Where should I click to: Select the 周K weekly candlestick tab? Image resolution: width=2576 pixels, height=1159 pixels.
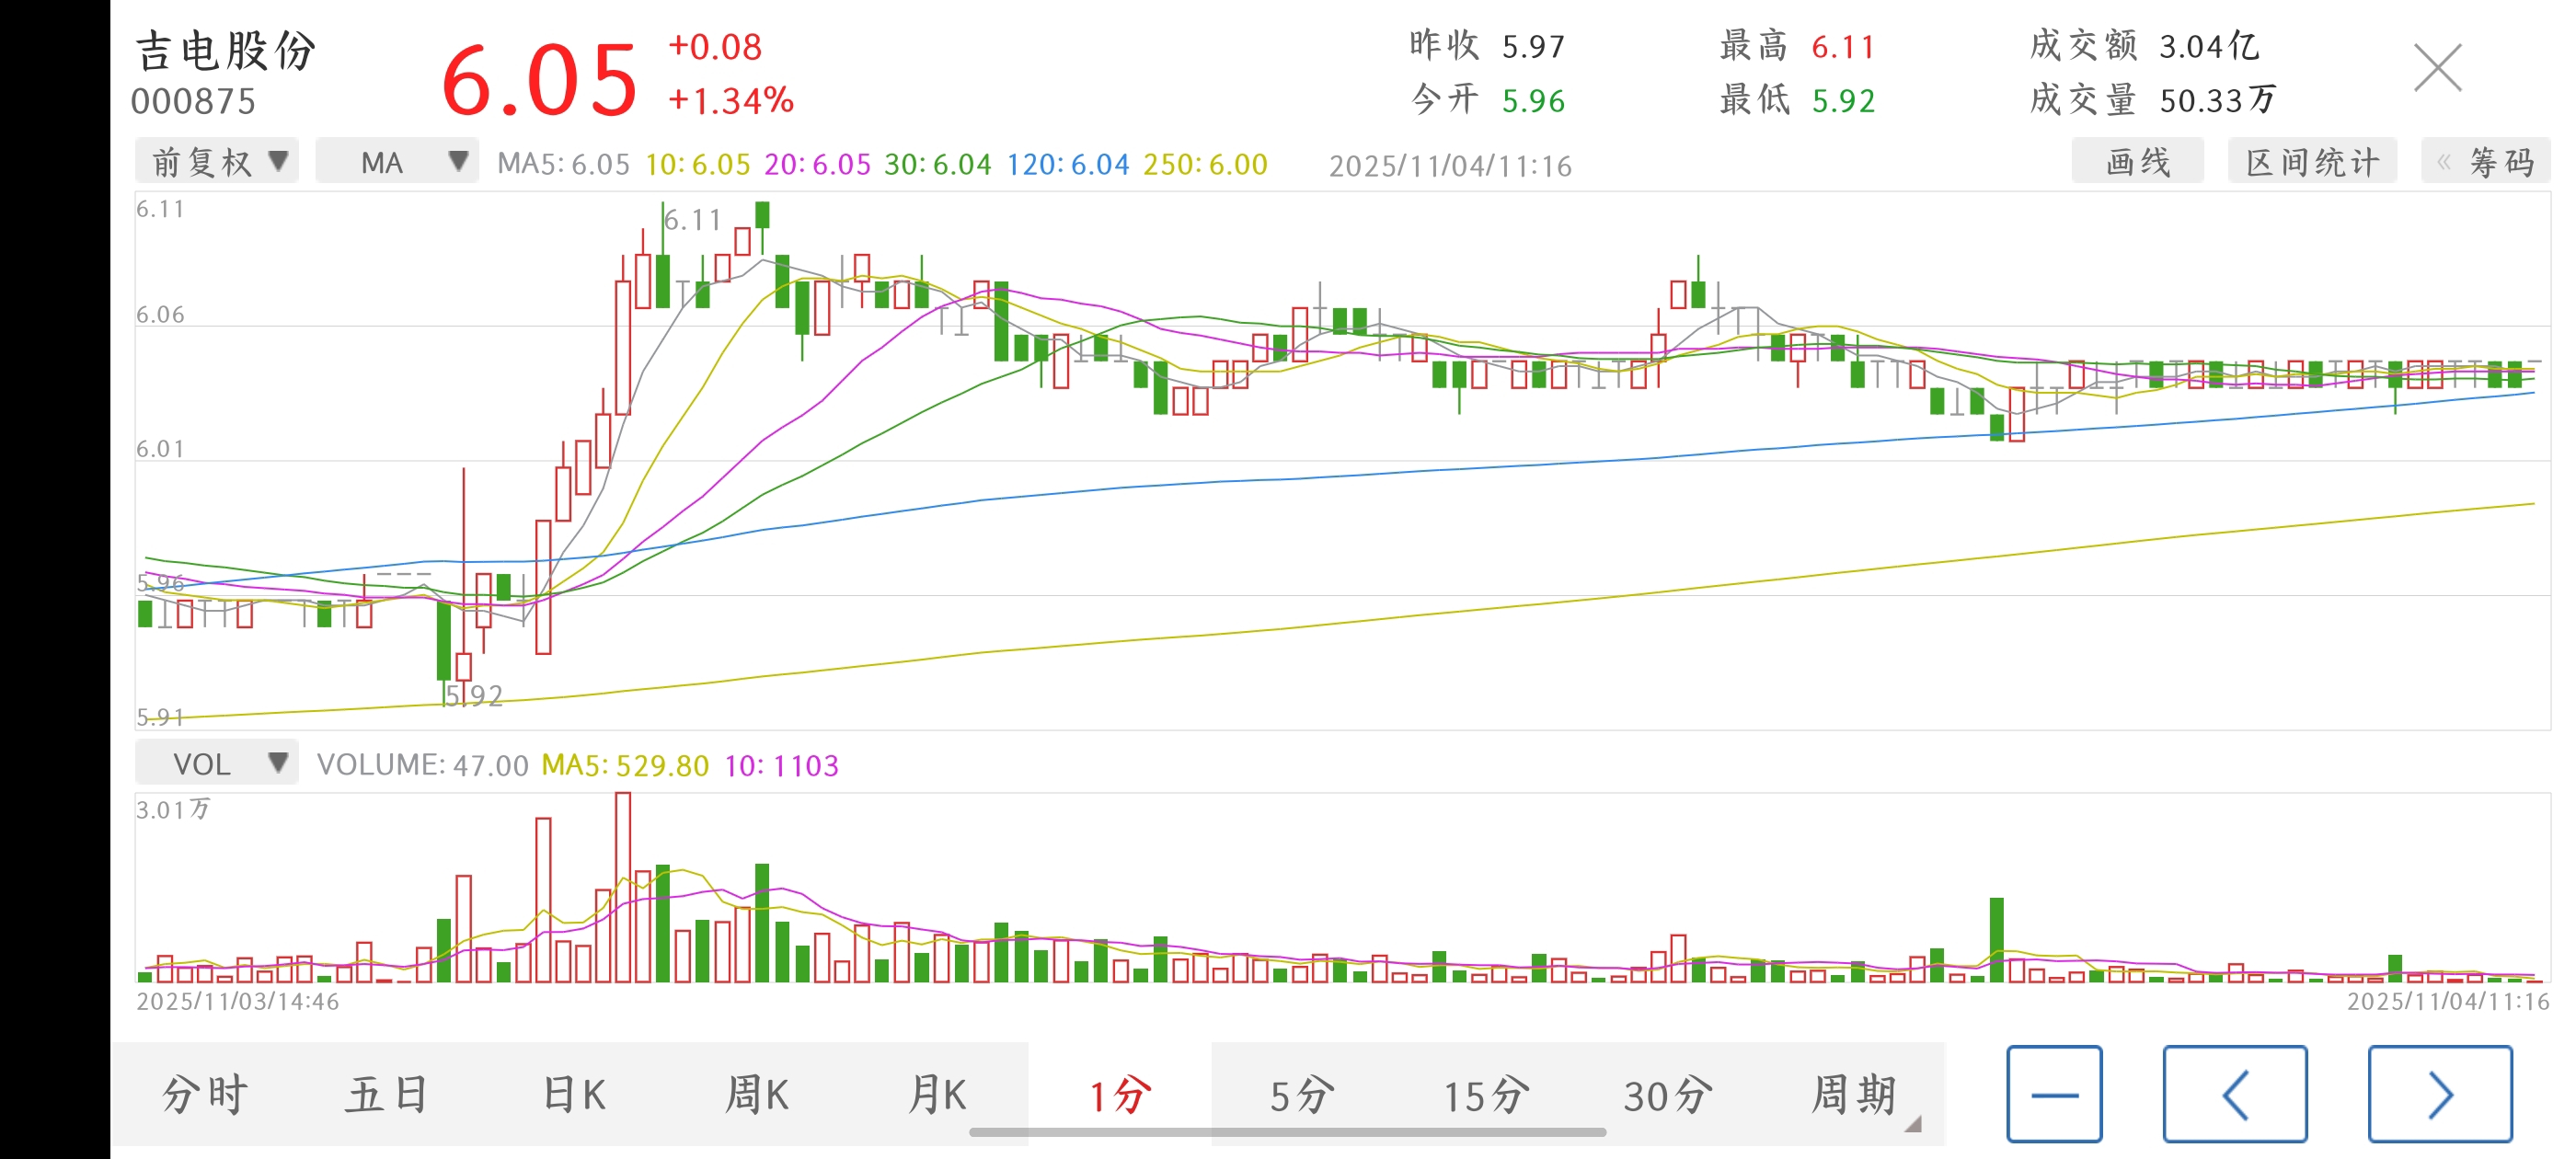tap(757, 1095)
